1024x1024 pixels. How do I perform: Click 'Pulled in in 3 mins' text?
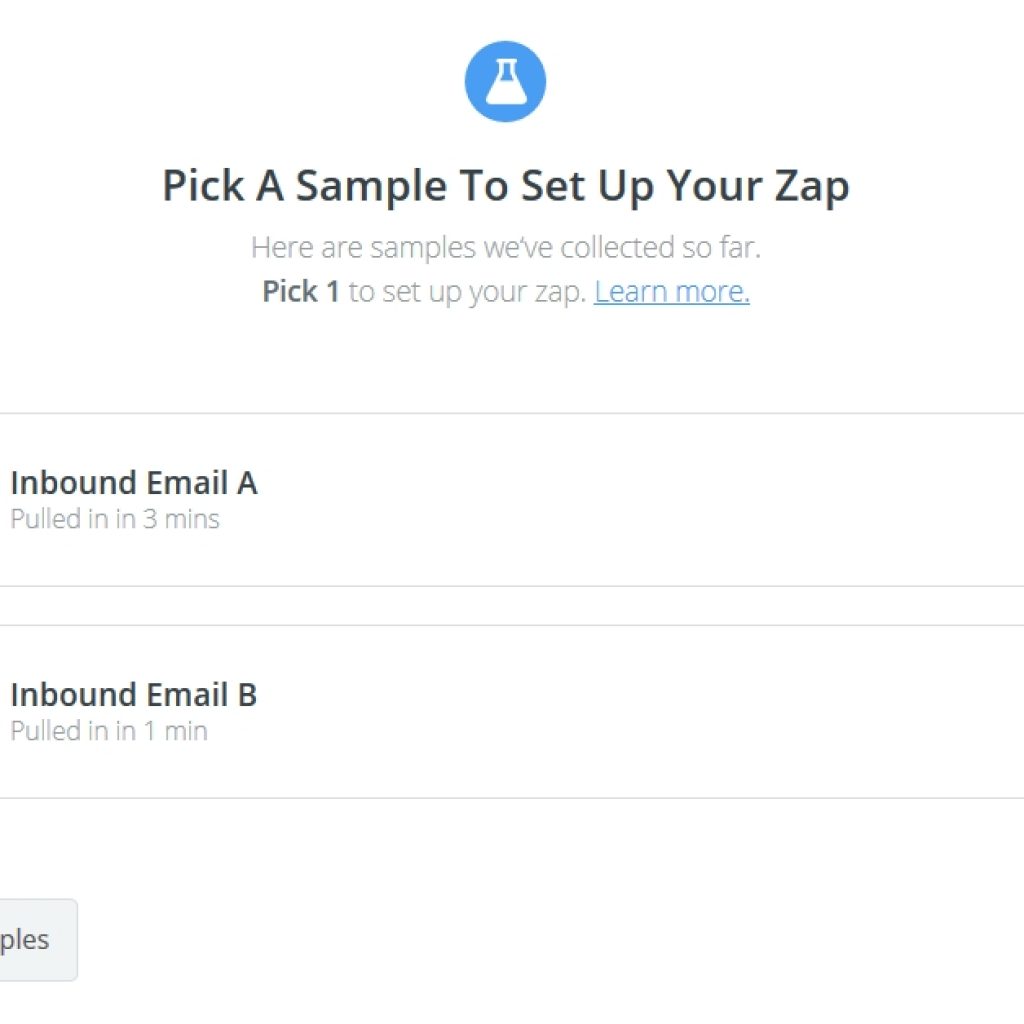pyautogui.click(x=115, y=519)
